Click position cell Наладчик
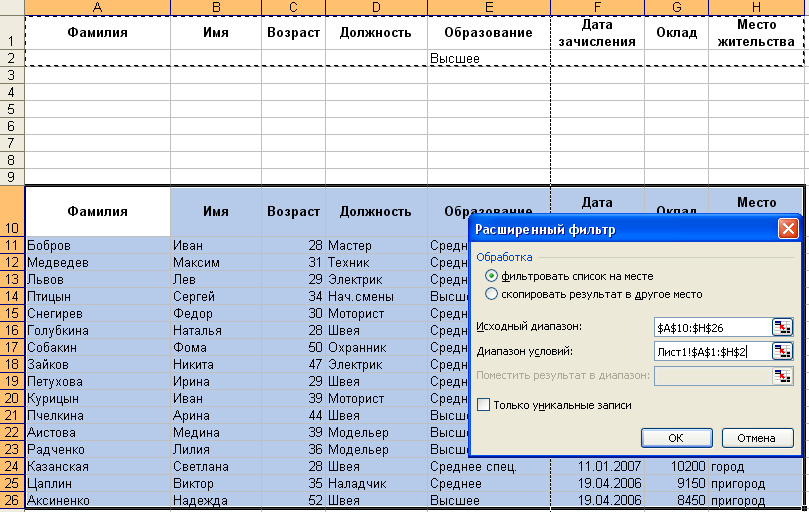The width and height of the screenshot is (809, 512). point(376,483)
